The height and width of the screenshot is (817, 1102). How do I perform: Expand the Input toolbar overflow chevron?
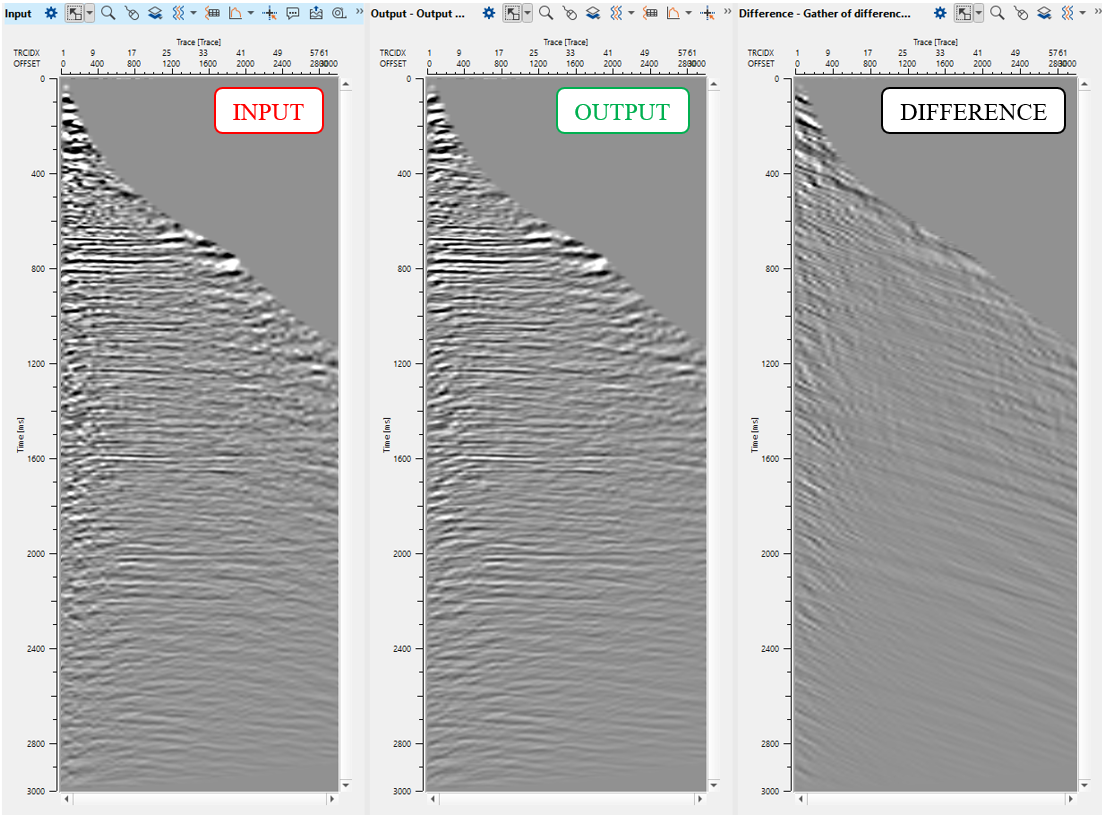(x=358, y=13)
